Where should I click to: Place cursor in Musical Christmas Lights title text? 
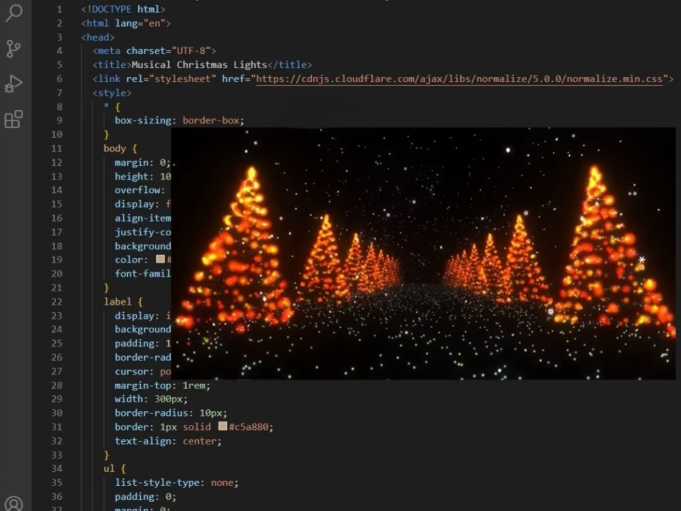199,65
